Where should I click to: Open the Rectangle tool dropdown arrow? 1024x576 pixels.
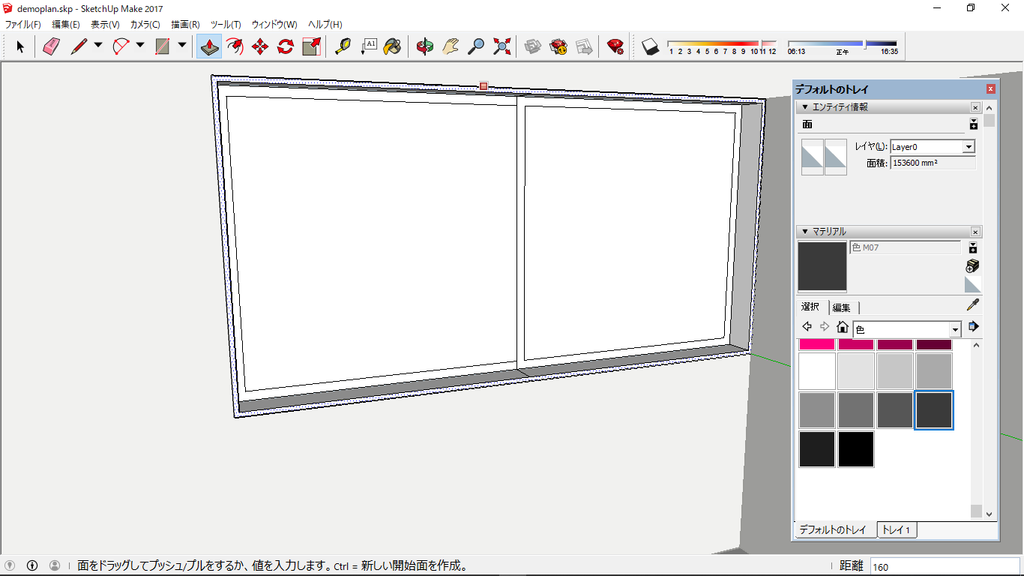coord(182,45)
